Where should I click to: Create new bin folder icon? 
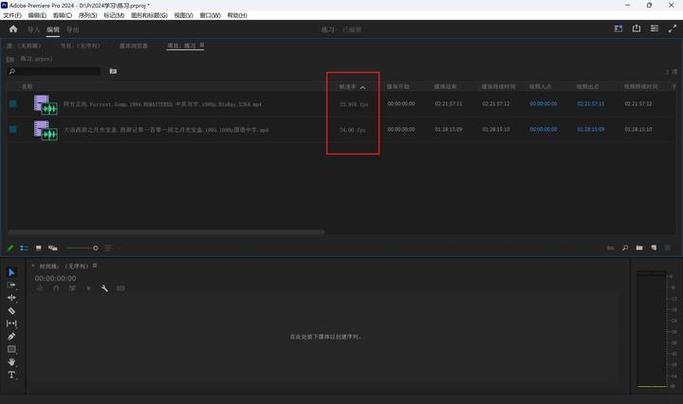point(639,248)
